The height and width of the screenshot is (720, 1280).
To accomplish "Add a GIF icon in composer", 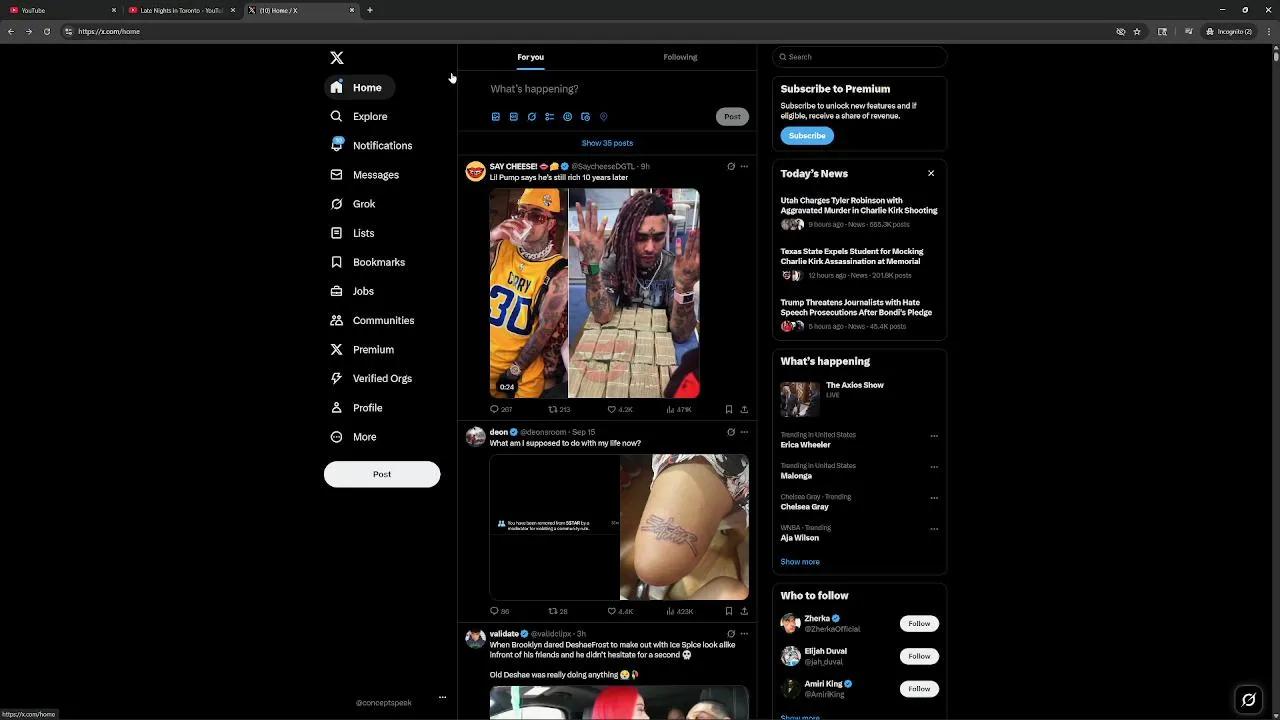I will pos(513,117).
